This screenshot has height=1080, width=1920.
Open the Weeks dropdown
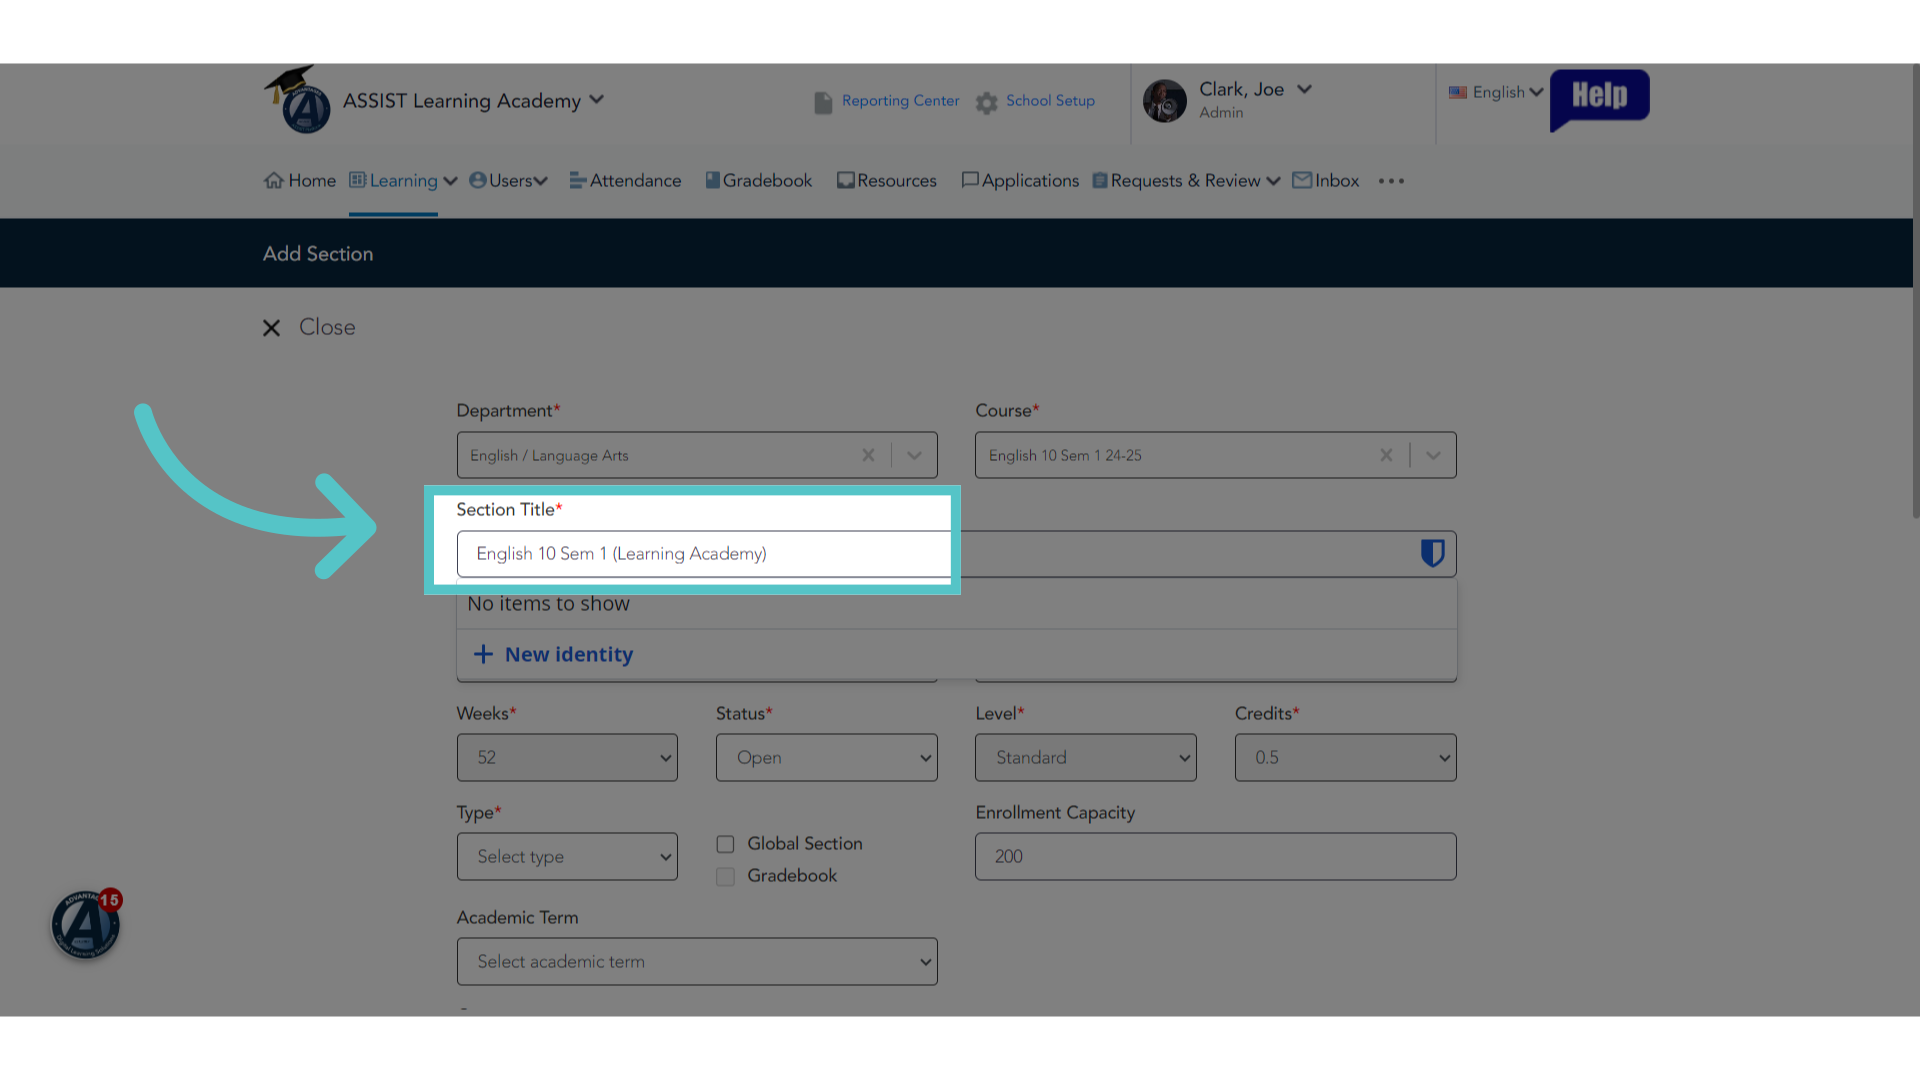click(567, 757)
